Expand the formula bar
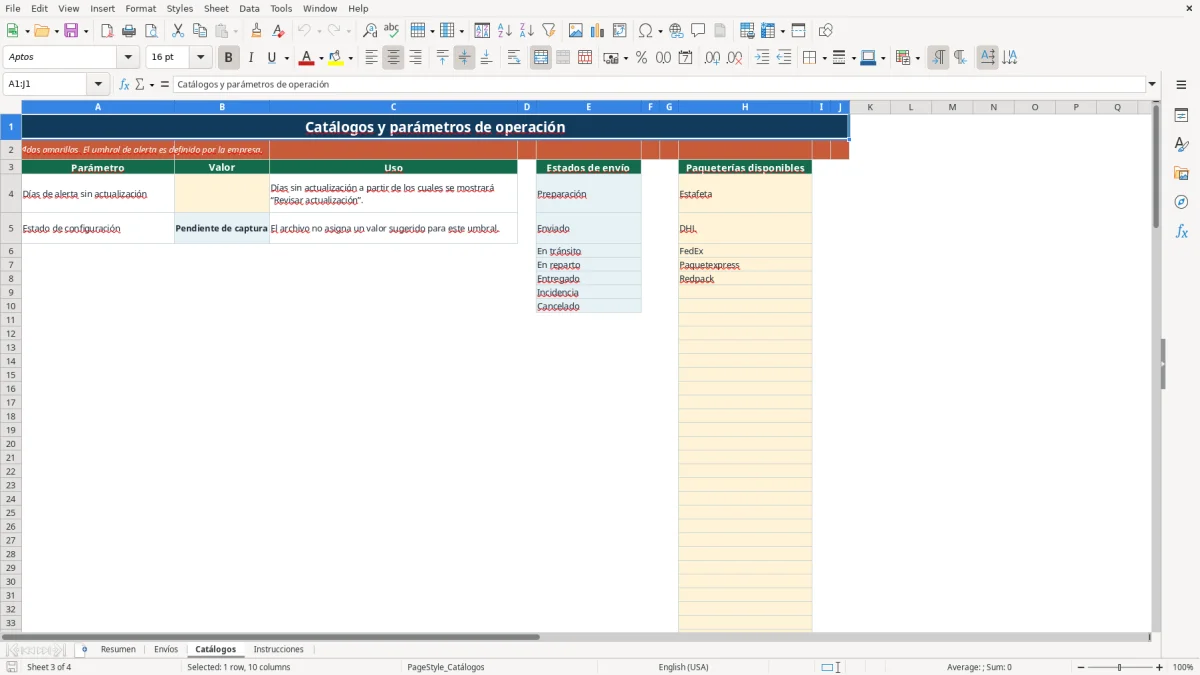1200x675 pixels. pos(1152,85)
